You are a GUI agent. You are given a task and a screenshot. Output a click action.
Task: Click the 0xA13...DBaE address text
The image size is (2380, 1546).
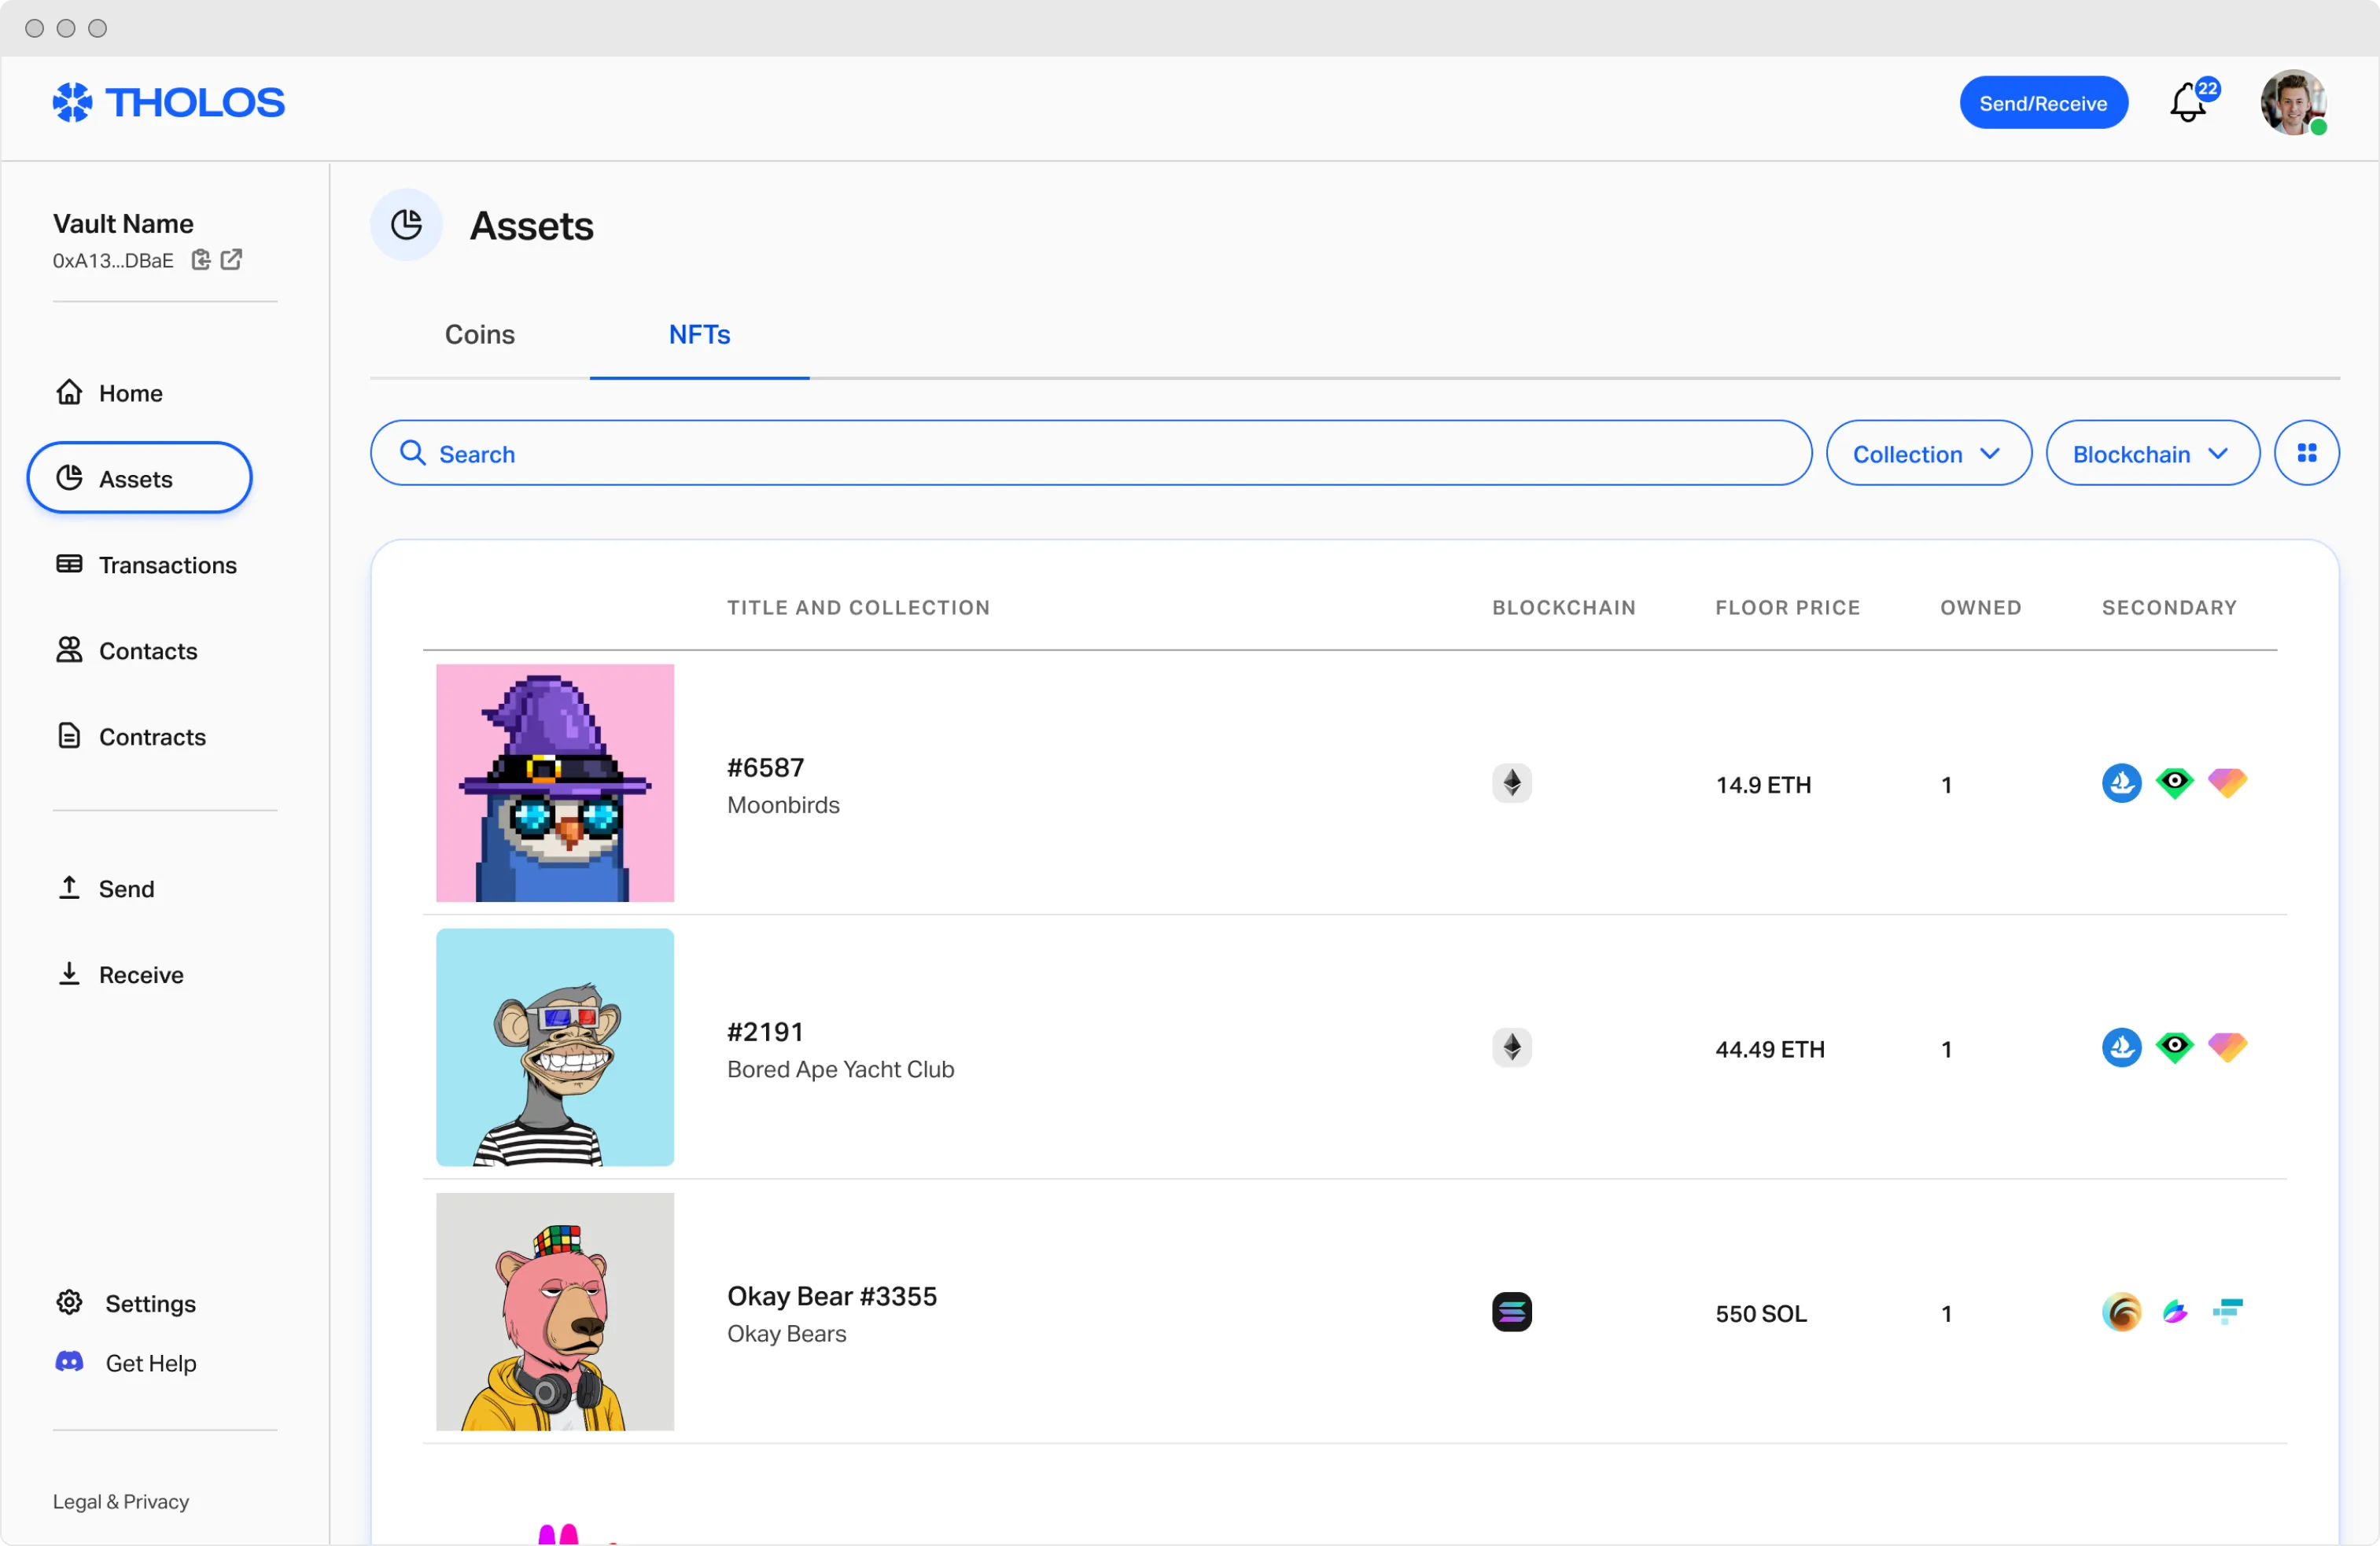(x=113, y=260)
